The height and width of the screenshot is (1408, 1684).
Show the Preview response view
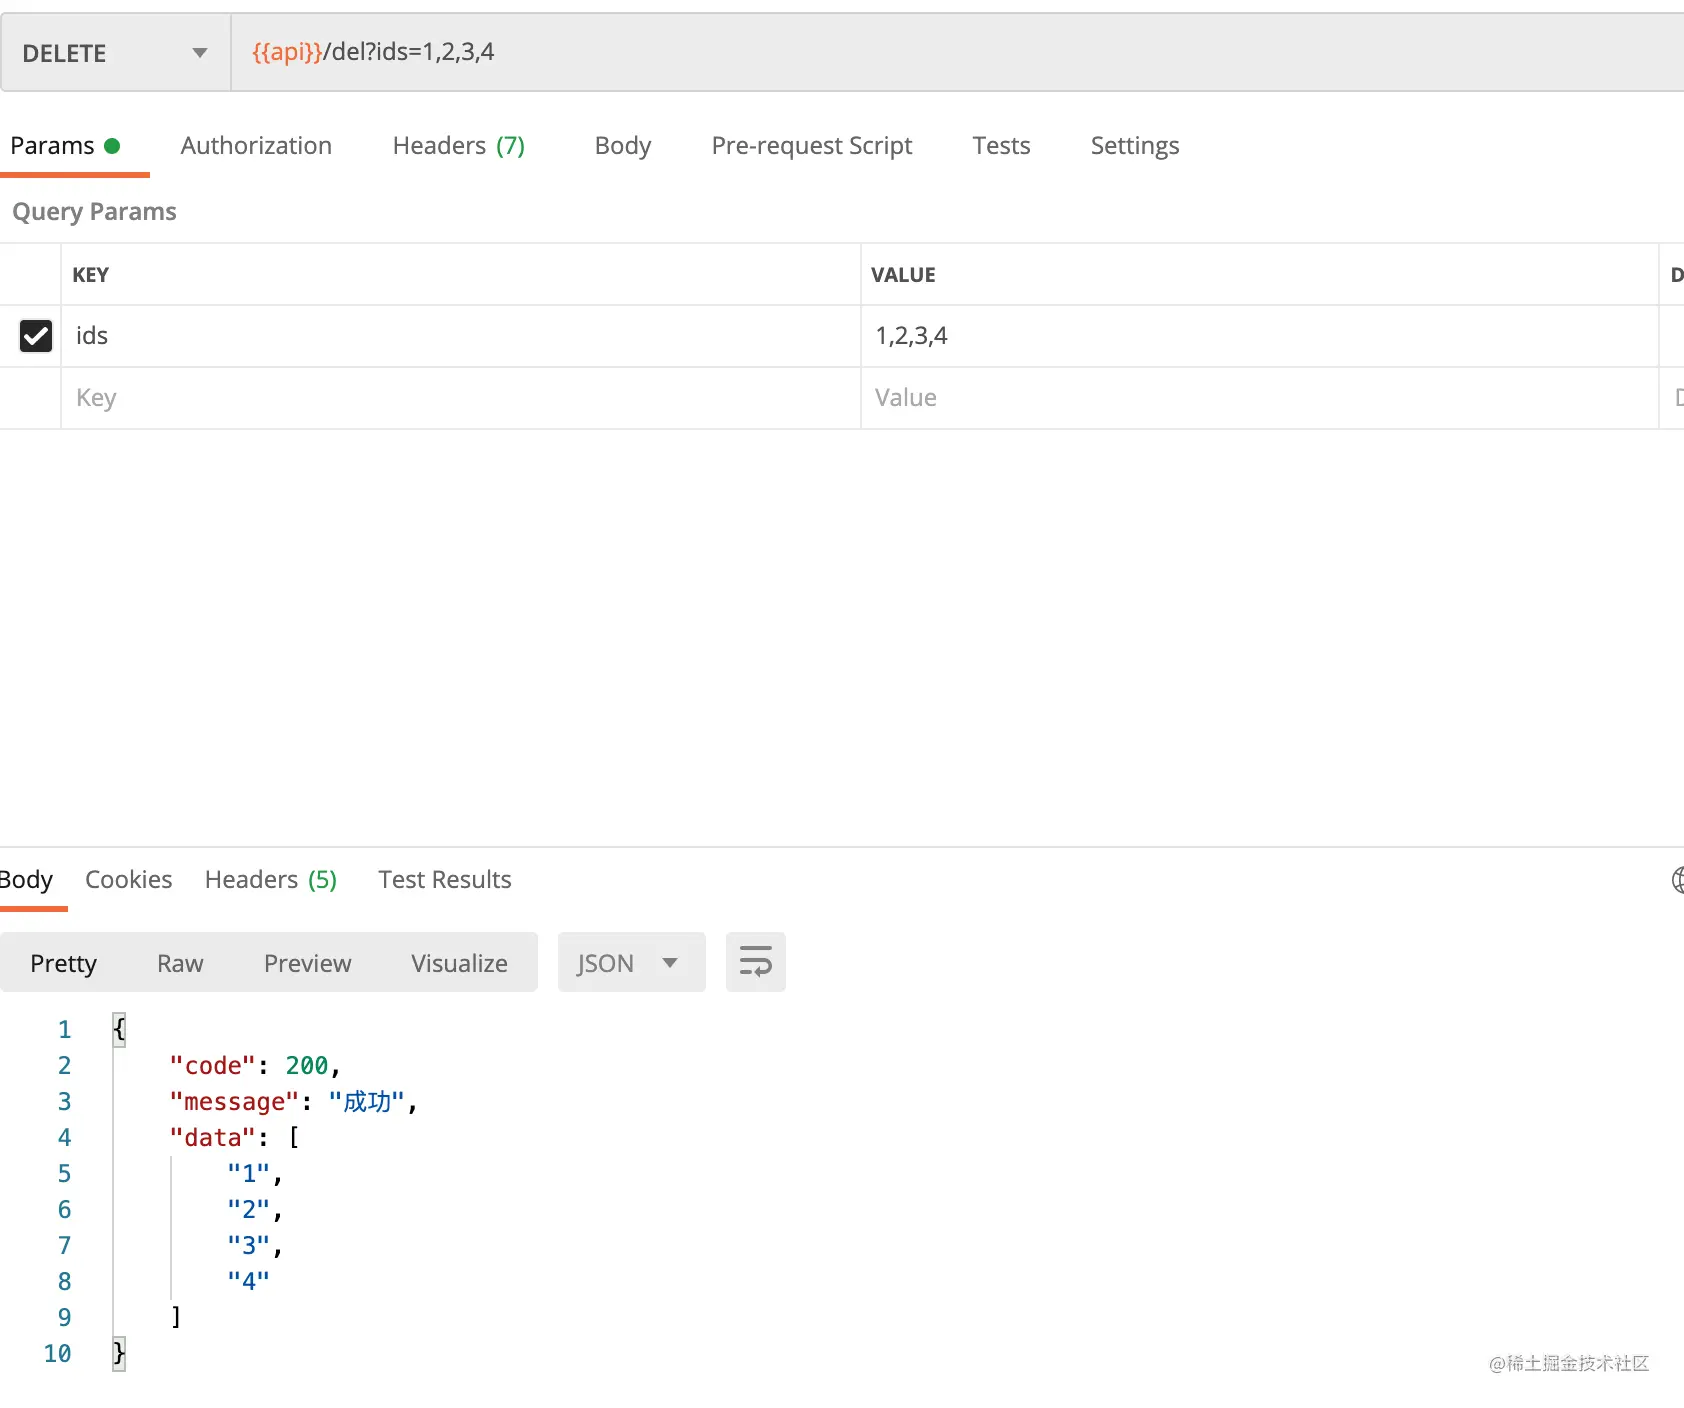(x=307, y=963)
